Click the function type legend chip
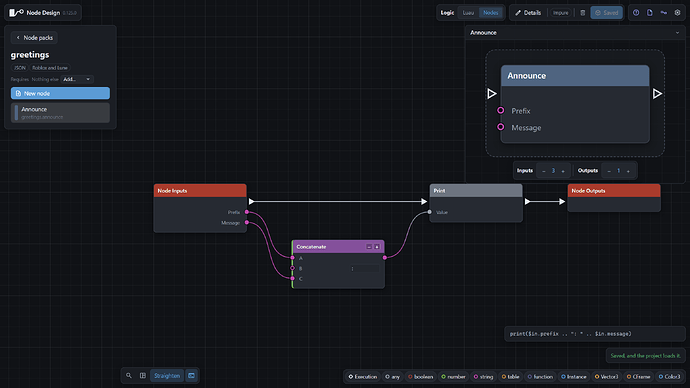This screenshot has height=388, width=690. click(x=540, y=377)
